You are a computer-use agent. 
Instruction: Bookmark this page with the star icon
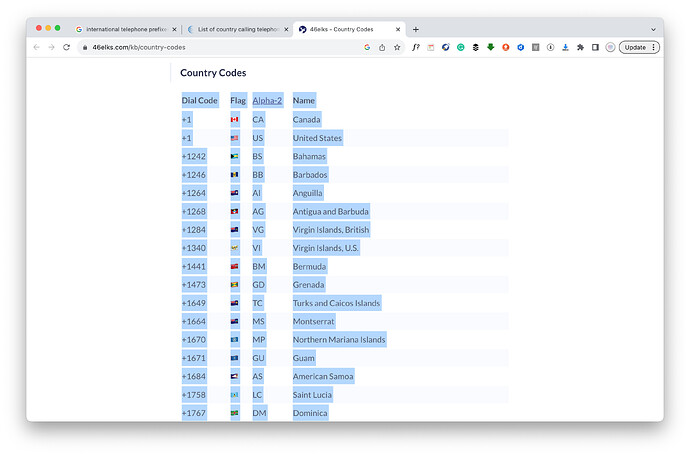397,47
